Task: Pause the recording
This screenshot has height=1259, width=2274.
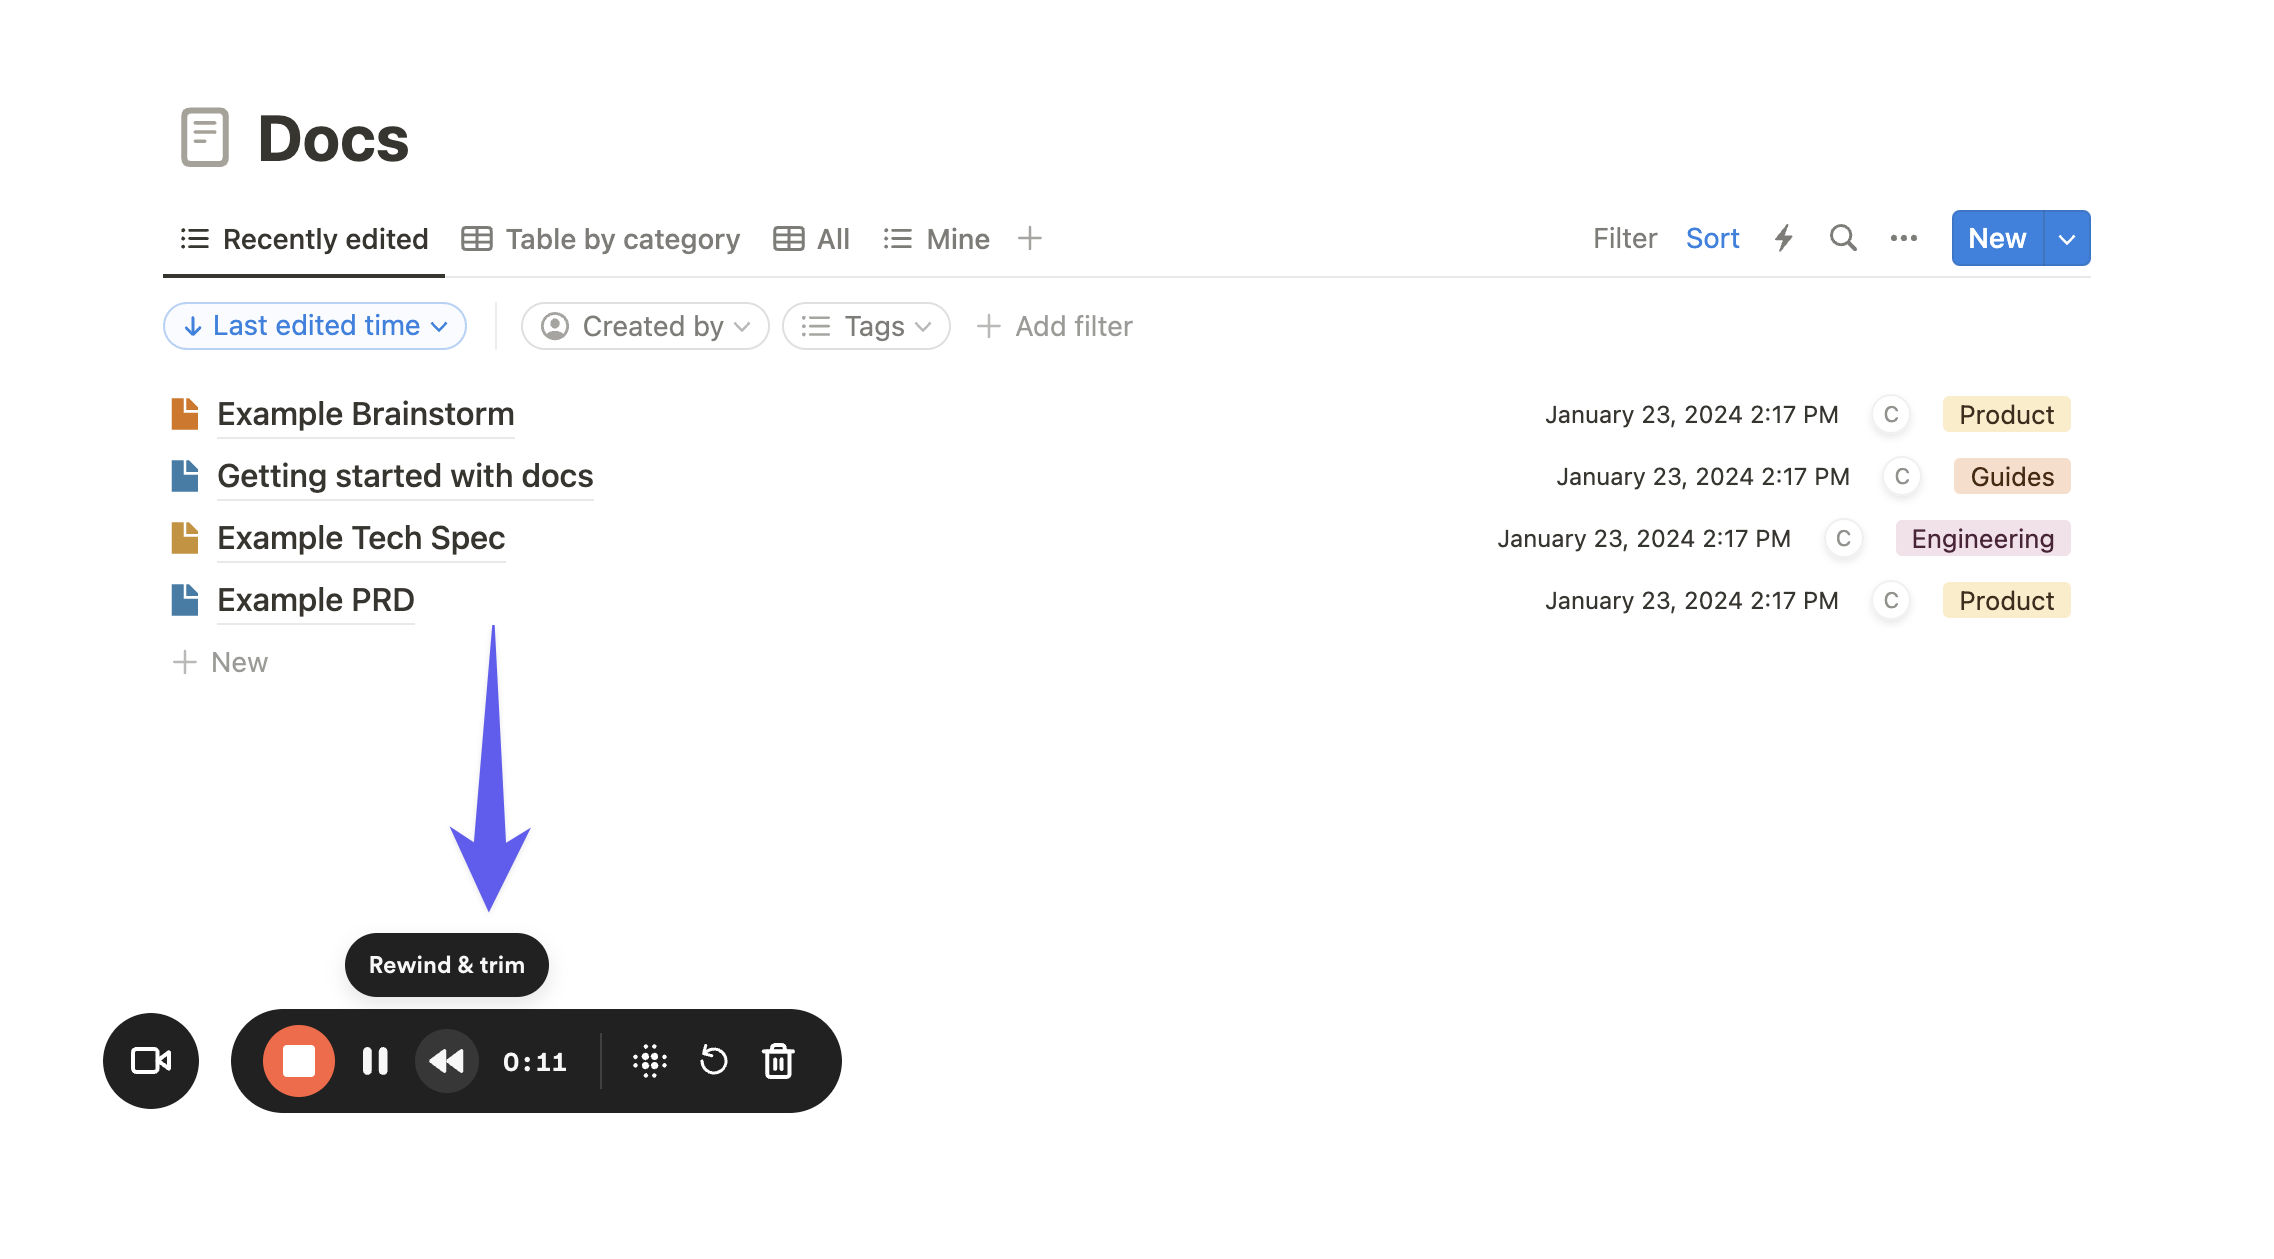Action: 374,1061
